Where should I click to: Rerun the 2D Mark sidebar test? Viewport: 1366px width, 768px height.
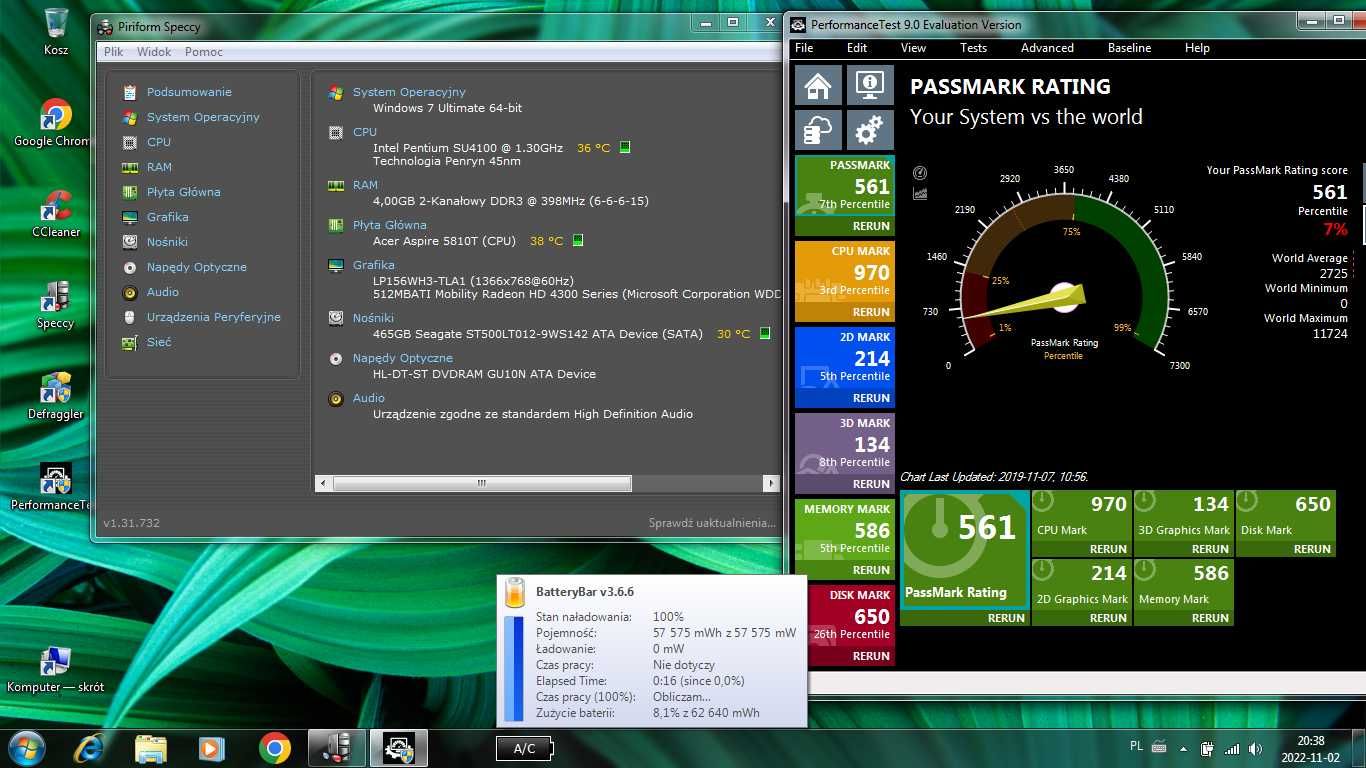click(x=871, y=398)
